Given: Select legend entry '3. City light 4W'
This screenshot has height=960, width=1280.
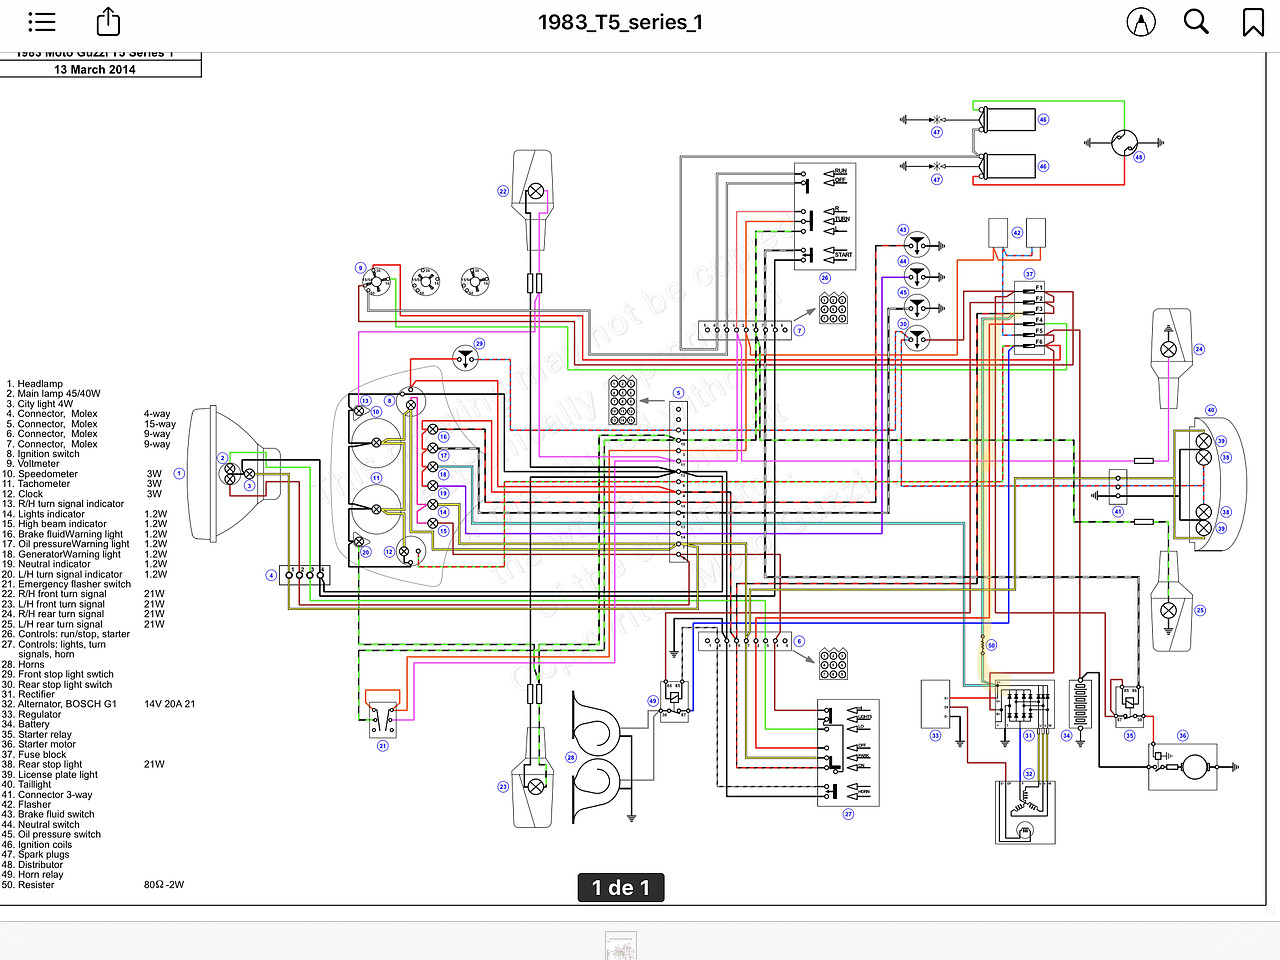Looking at the screenshot, I should pyautogui.click(x=40, y=404).
